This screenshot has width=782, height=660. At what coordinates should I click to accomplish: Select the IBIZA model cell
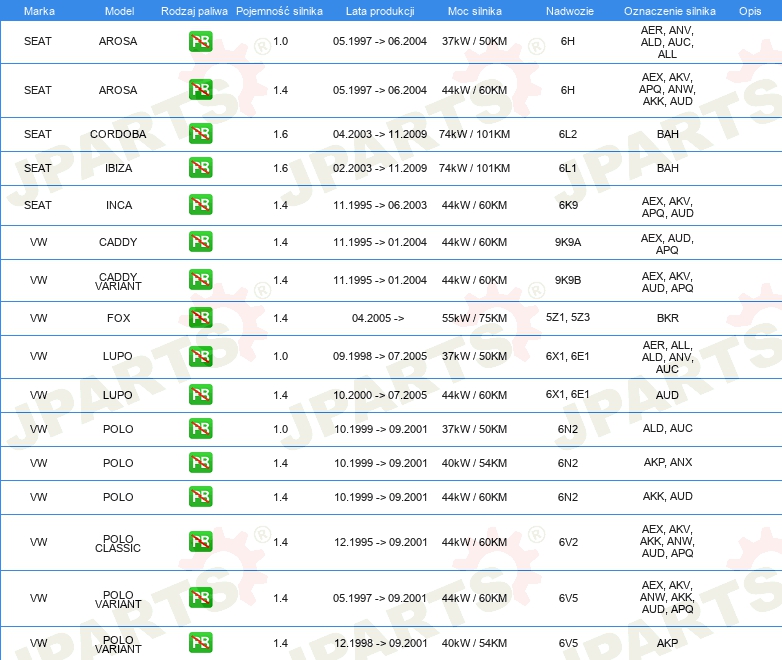[x=119, y=168]
